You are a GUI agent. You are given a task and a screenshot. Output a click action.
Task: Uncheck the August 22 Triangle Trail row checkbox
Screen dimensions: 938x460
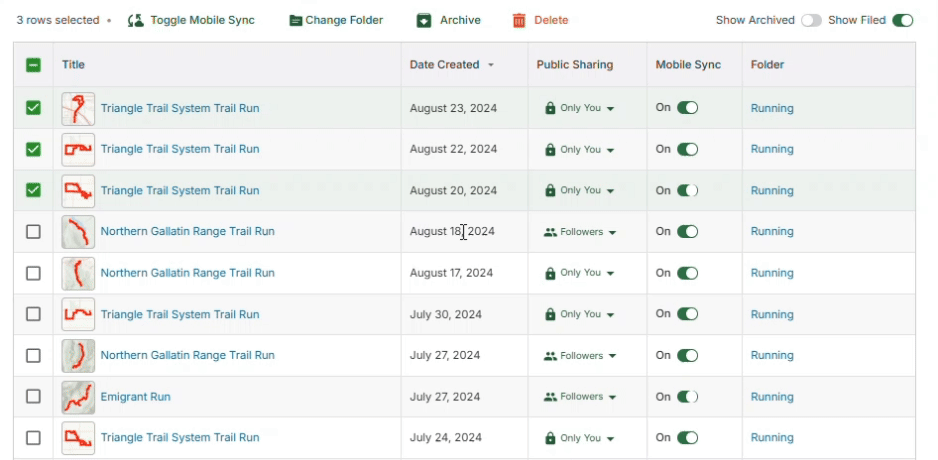pos(33,149)
